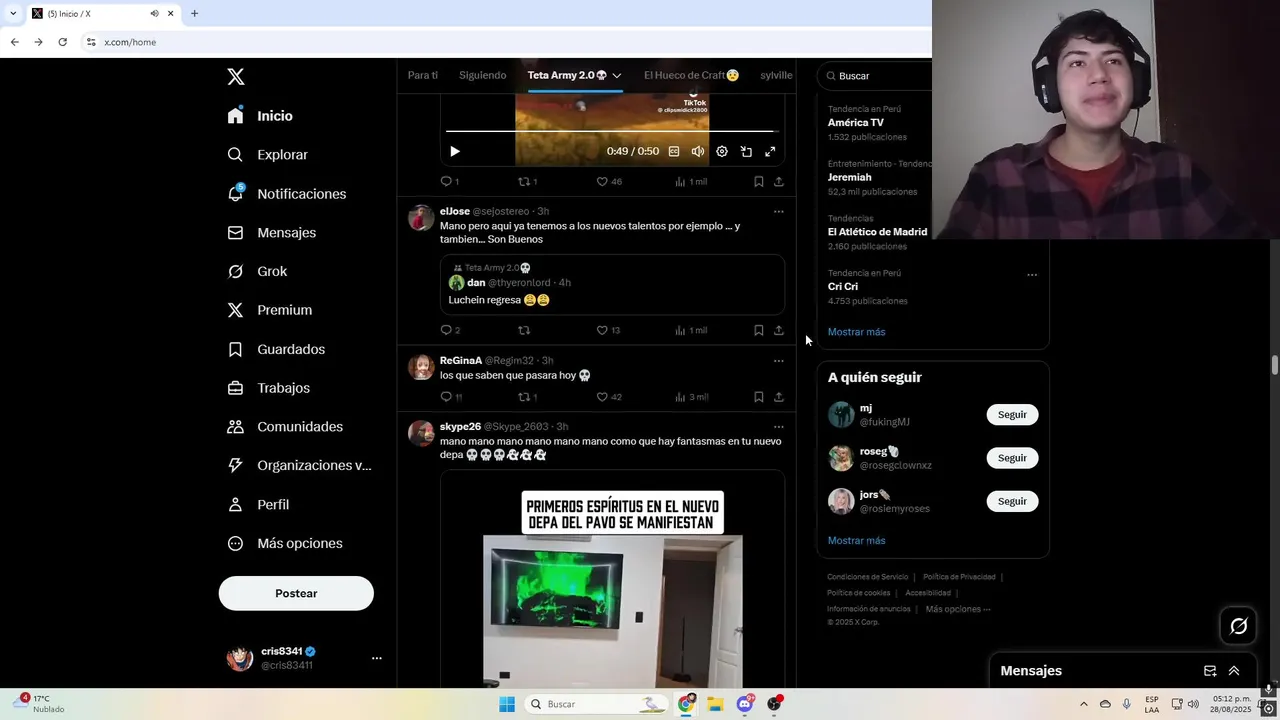
Task: Click the floating Grok button
Action: [1239, 626]
